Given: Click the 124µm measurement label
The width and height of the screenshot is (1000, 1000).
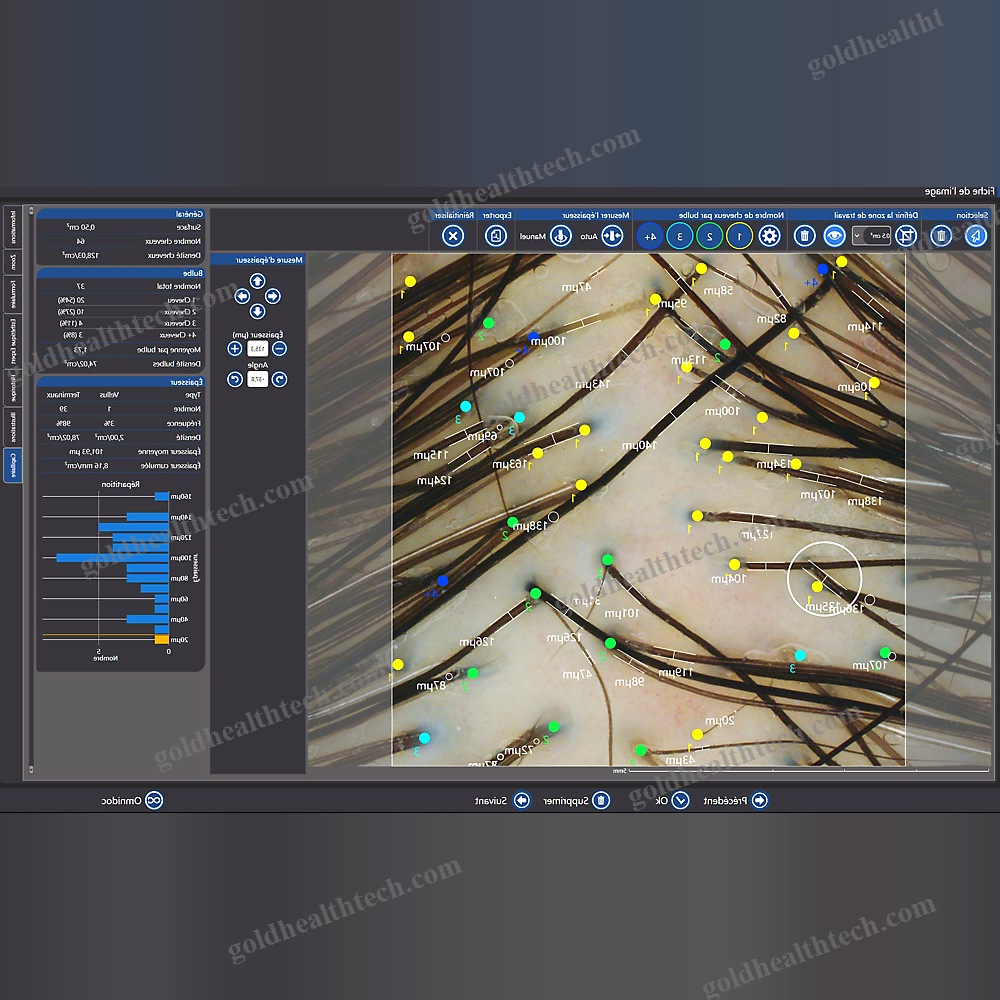Looking at the screenshot, I should tap(434, 480).
